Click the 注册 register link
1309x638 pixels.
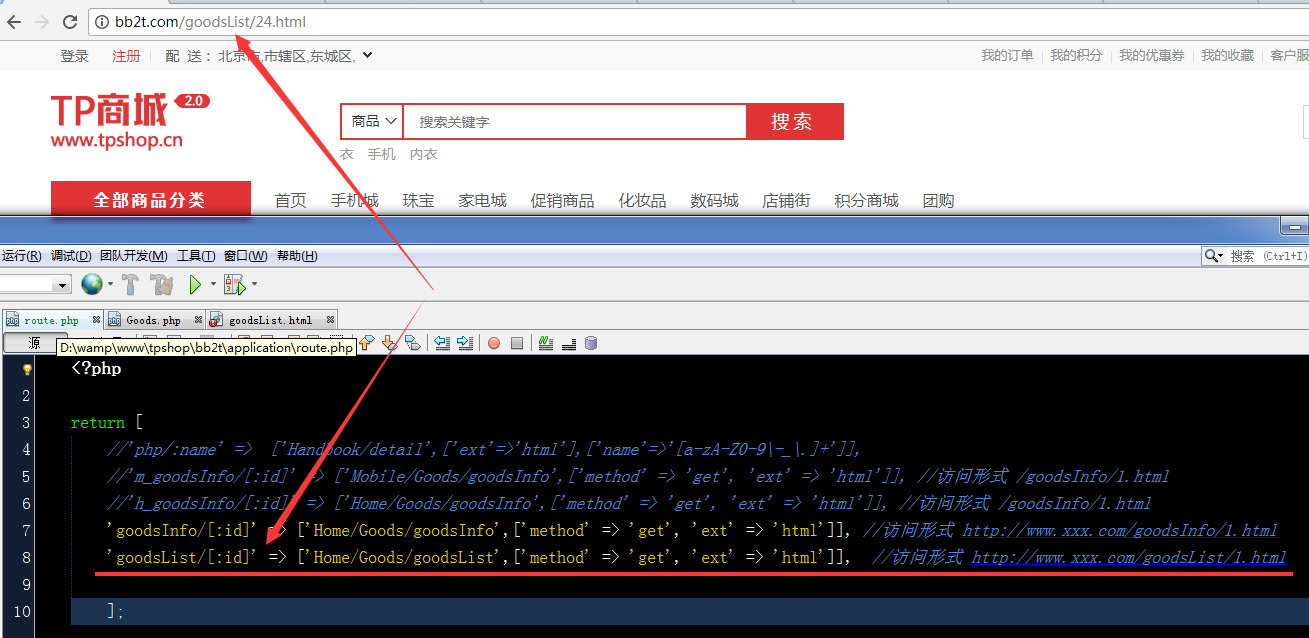[126, 56]
